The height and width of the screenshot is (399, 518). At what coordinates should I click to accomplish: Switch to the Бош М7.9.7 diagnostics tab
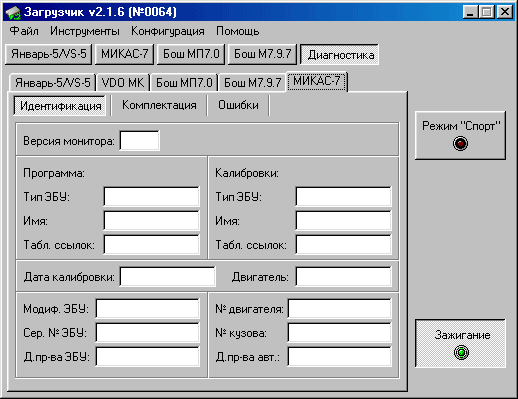point(252,82)
